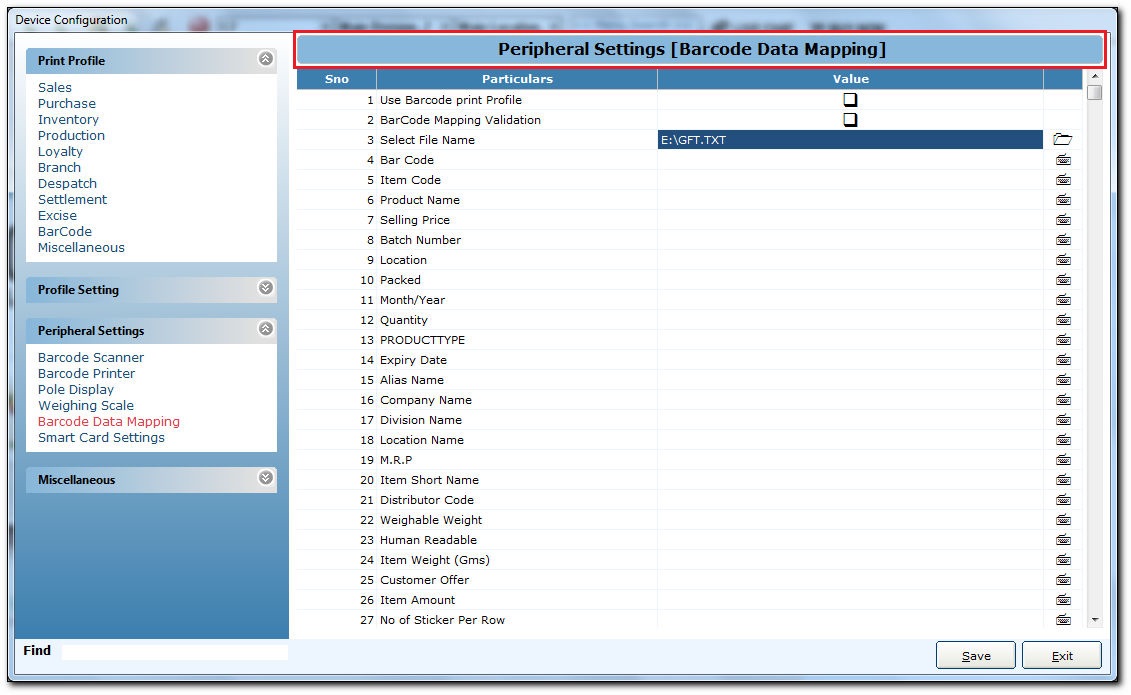Open Pole Display settings
This screenshot has height=695, width=1131.
[x=76, y=389]
